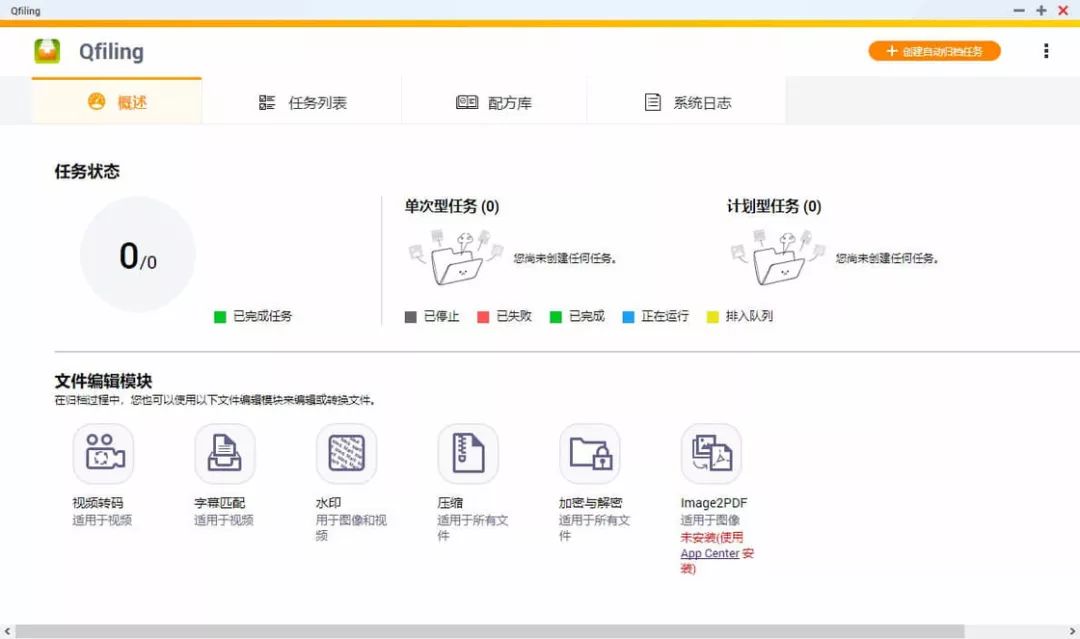Screen dimensions: 1080x639
Task: Click the 加密与解密 encryption module icon
Action: 590,454
